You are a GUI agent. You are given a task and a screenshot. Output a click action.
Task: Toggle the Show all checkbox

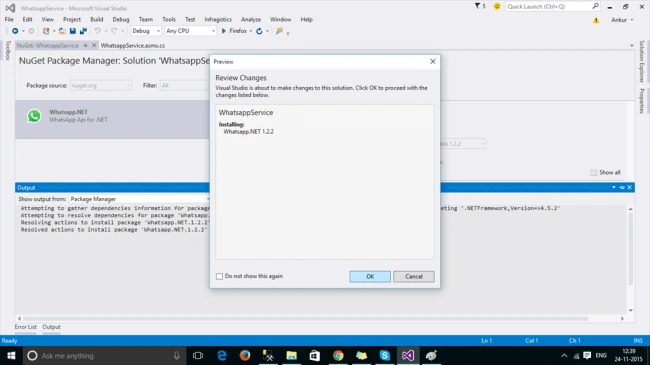click(x=594, y=173)
